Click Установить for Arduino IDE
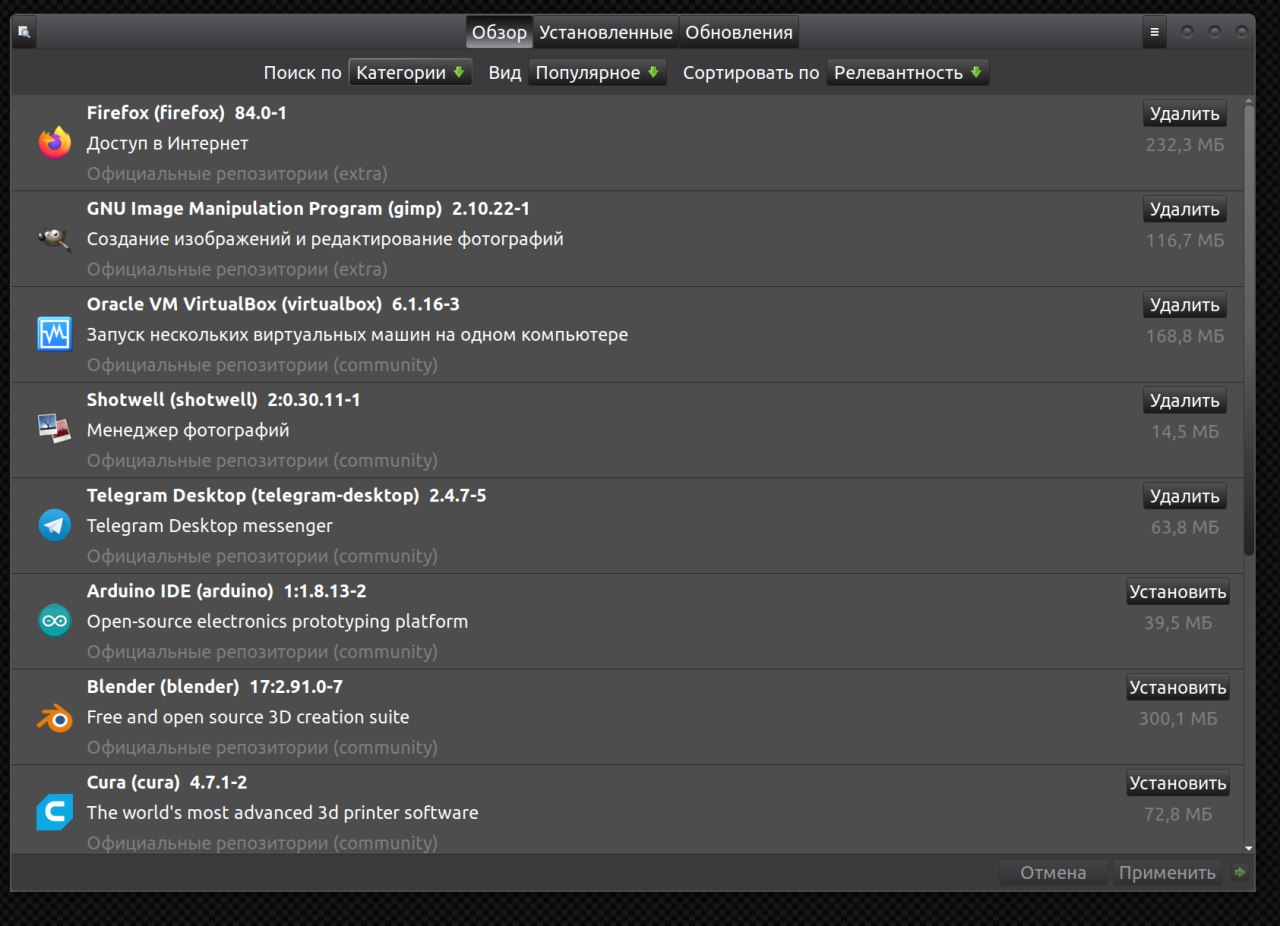This screenshot has width=1280, height=926. (x=1178, y=592)
